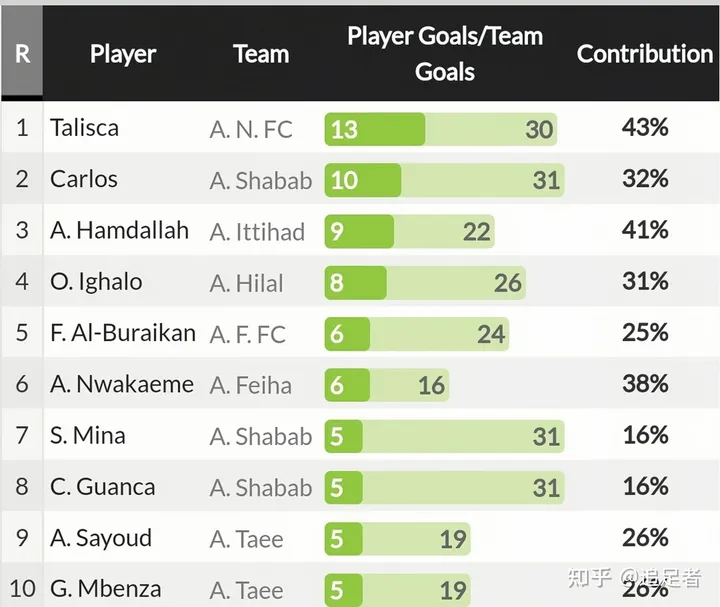Click A. Hamdallah's 9-goal green bar
This screenshot has height=607, width=720.
click(359, 232)
